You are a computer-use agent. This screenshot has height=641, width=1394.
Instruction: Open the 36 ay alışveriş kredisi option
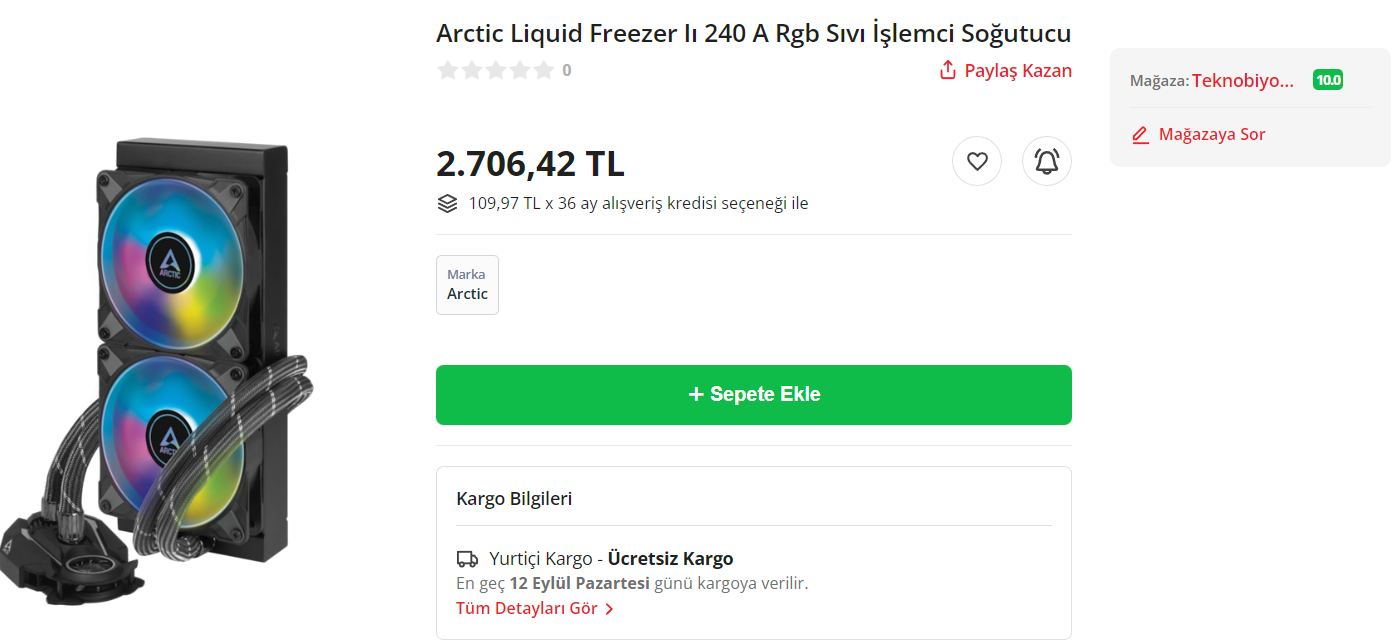638,204
